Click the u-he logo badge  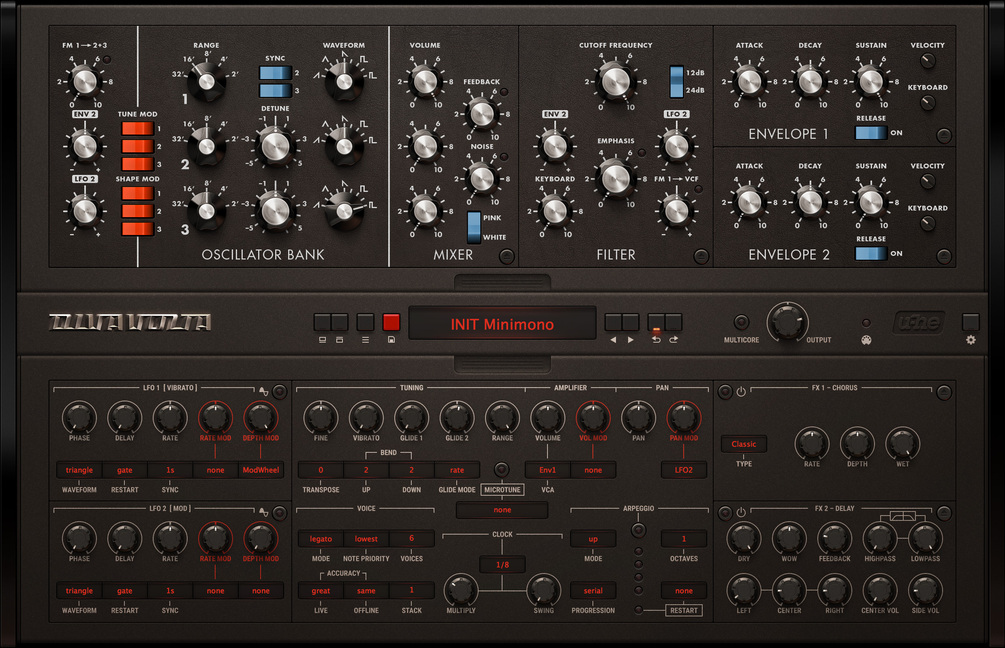coord(920,322)
